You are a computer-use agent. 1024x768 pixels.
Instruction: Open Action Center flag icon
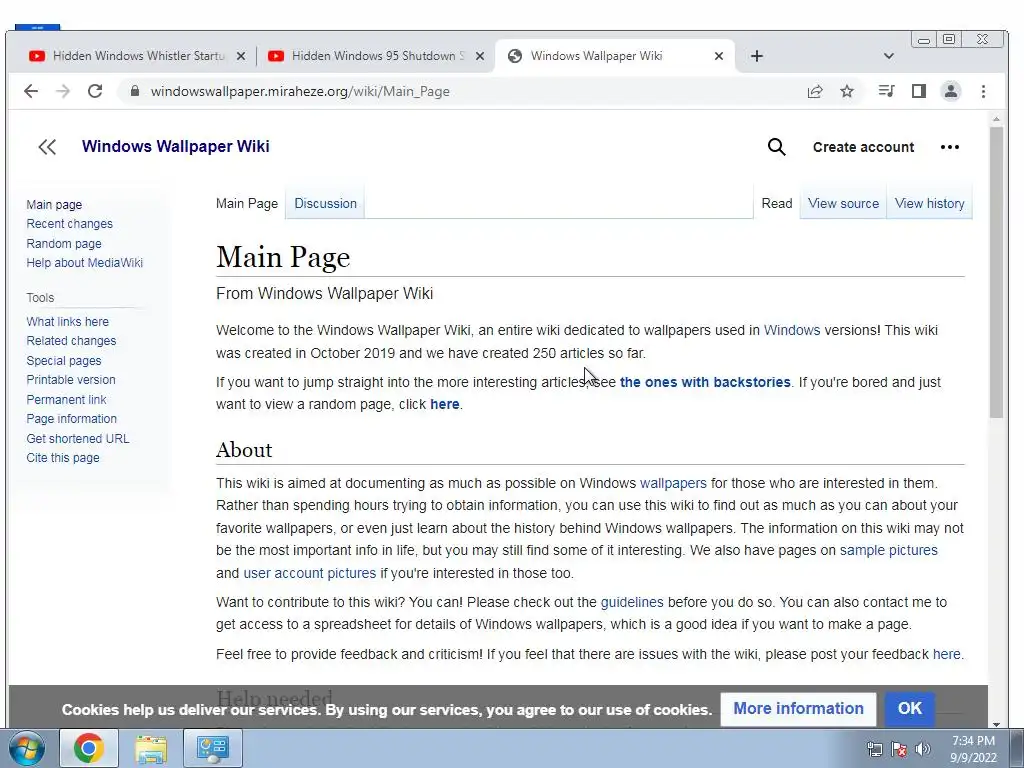899,749
